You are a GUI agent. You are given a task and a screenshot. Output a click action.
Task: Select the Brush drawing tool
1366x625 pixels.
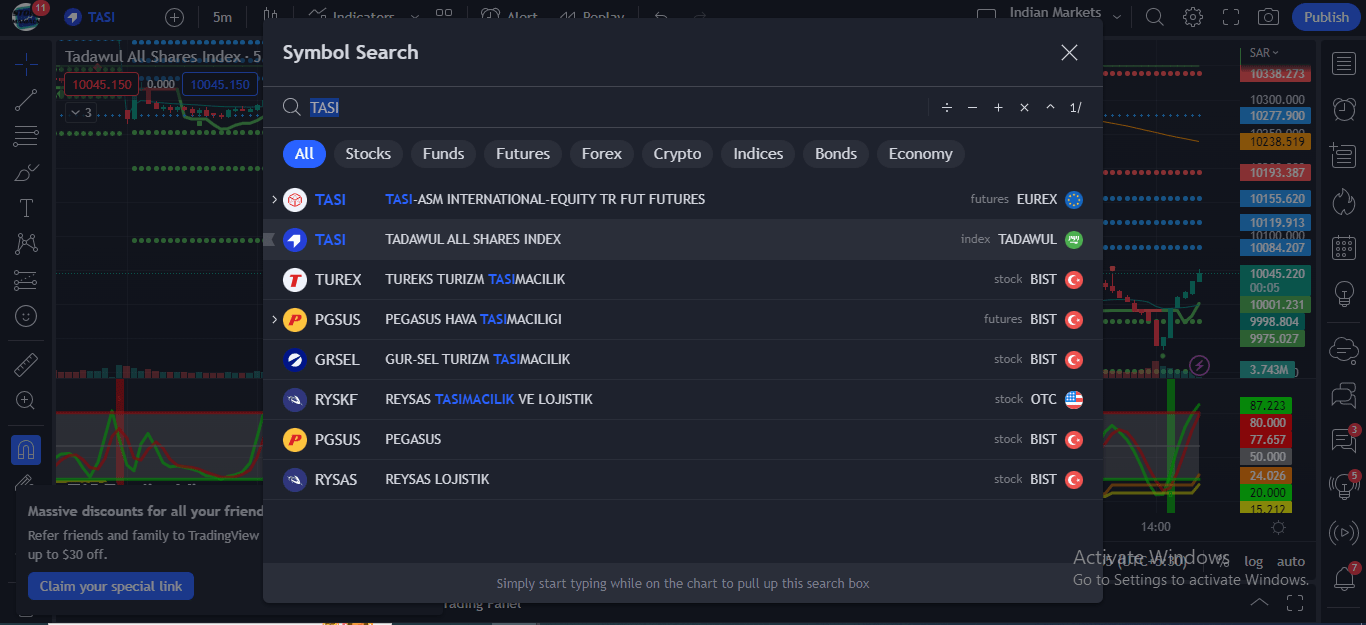click(x=26, y=171)
